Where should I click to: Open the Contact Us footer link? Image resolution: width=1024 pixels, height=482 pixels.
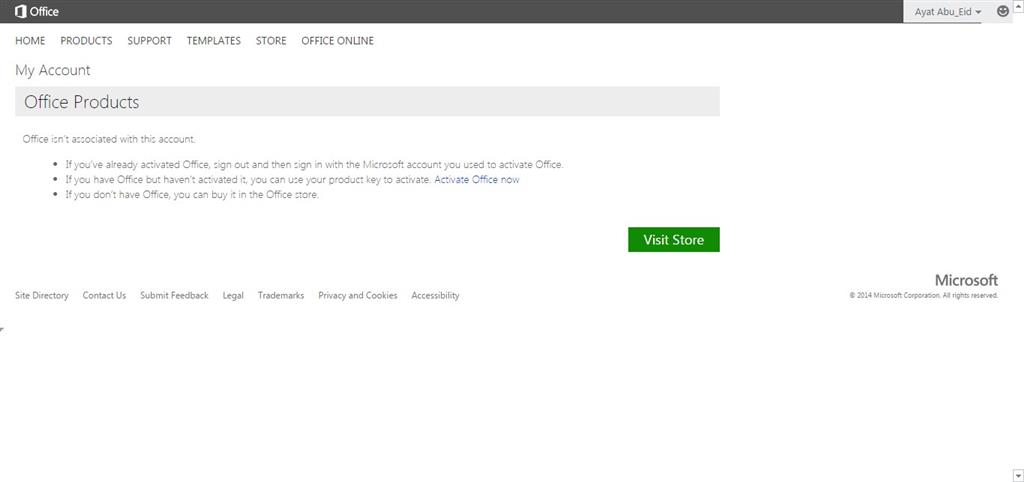point(104,295)
